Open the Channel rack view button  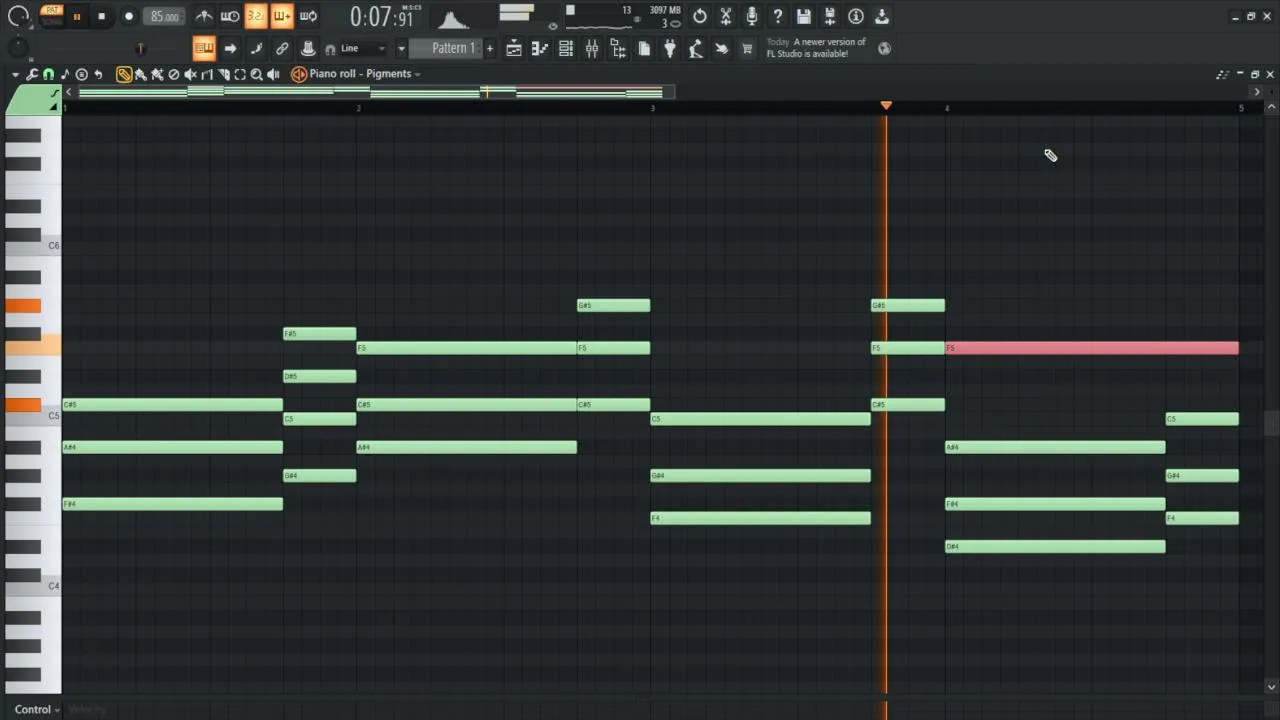[566, 48]
